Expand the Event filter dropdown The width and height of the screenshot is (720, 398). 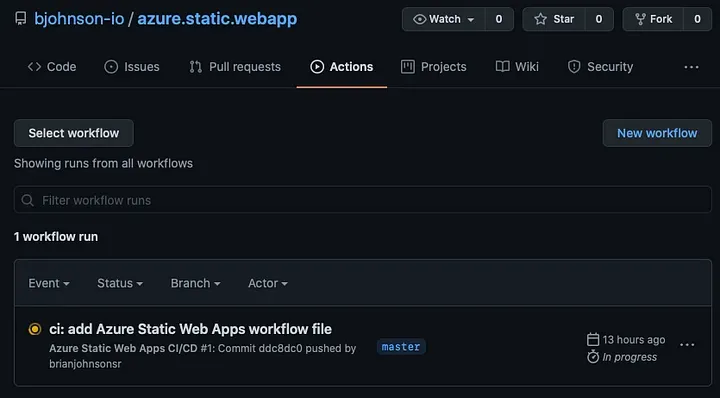click(49, 283)
